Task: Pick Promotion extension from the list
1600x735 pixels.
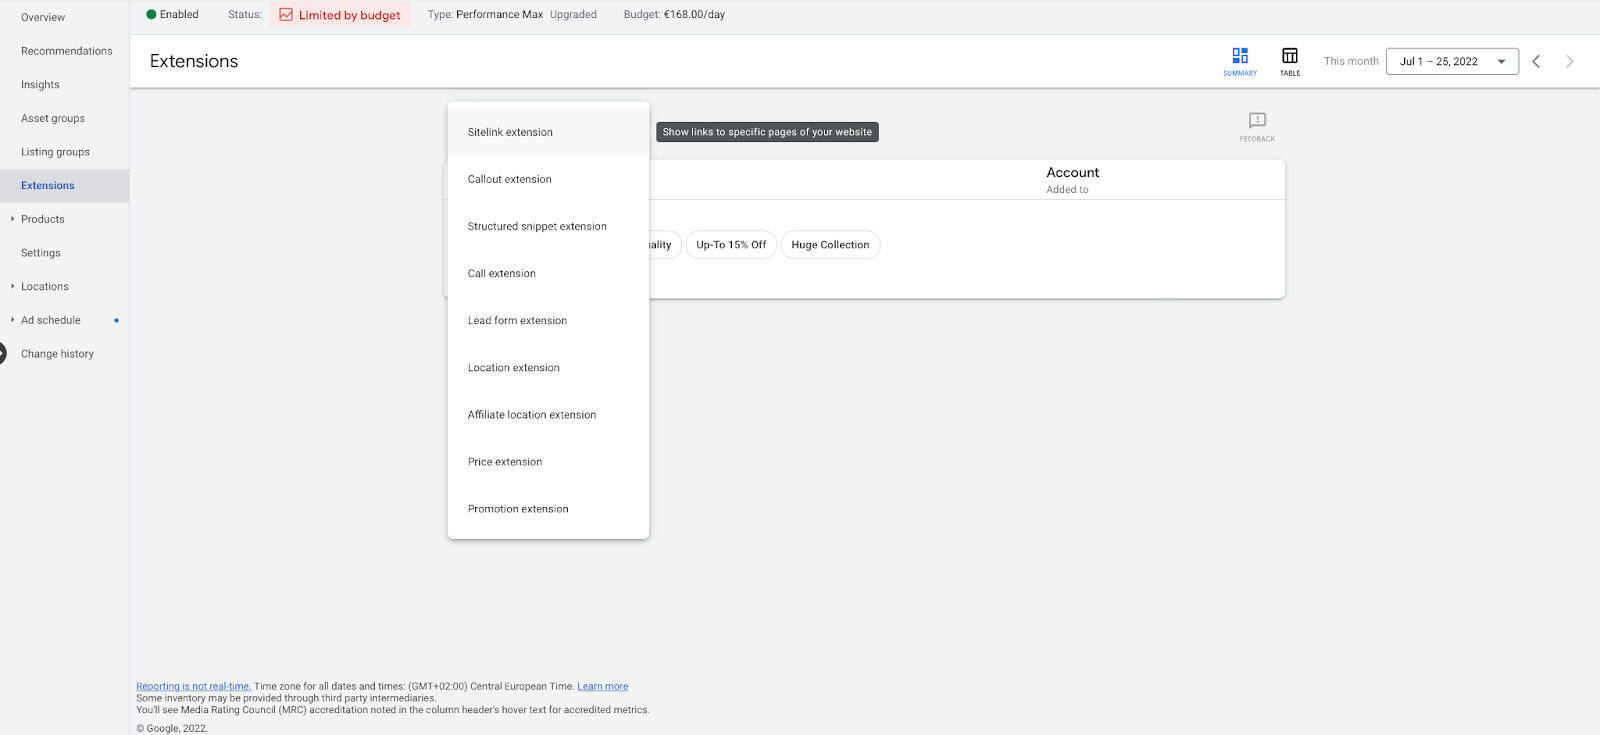Action: pos(518,509)
